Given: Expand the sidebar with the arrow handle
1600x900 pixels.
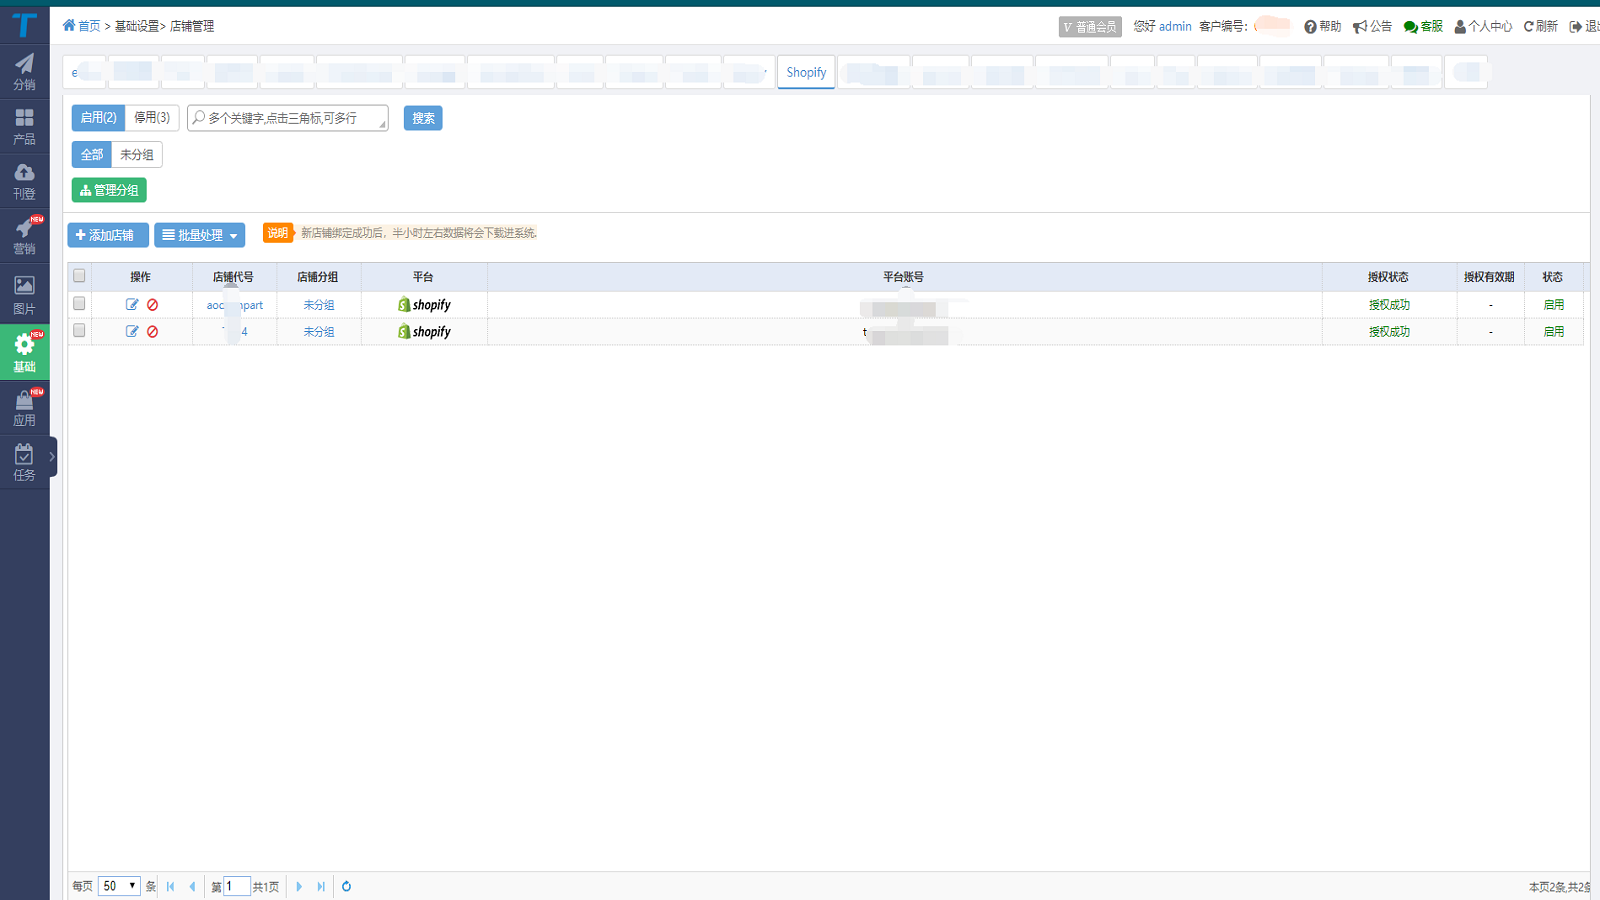Looking at the screenshot, I should coord(52,457).
